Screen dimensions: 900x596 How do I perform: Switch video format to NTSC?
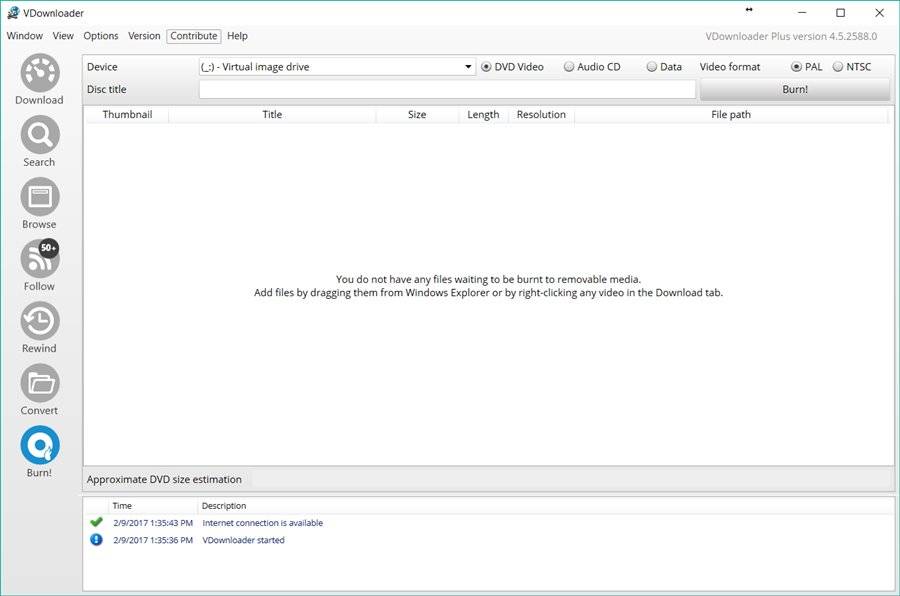point(838,67)
